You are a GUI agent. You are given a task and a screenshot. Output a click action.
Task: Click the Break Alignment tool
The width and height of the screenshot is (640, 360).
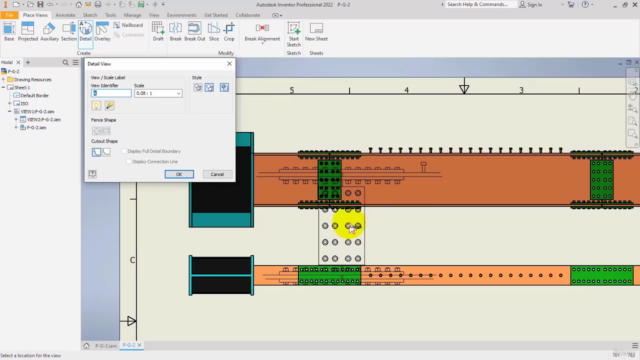[262, 31]
